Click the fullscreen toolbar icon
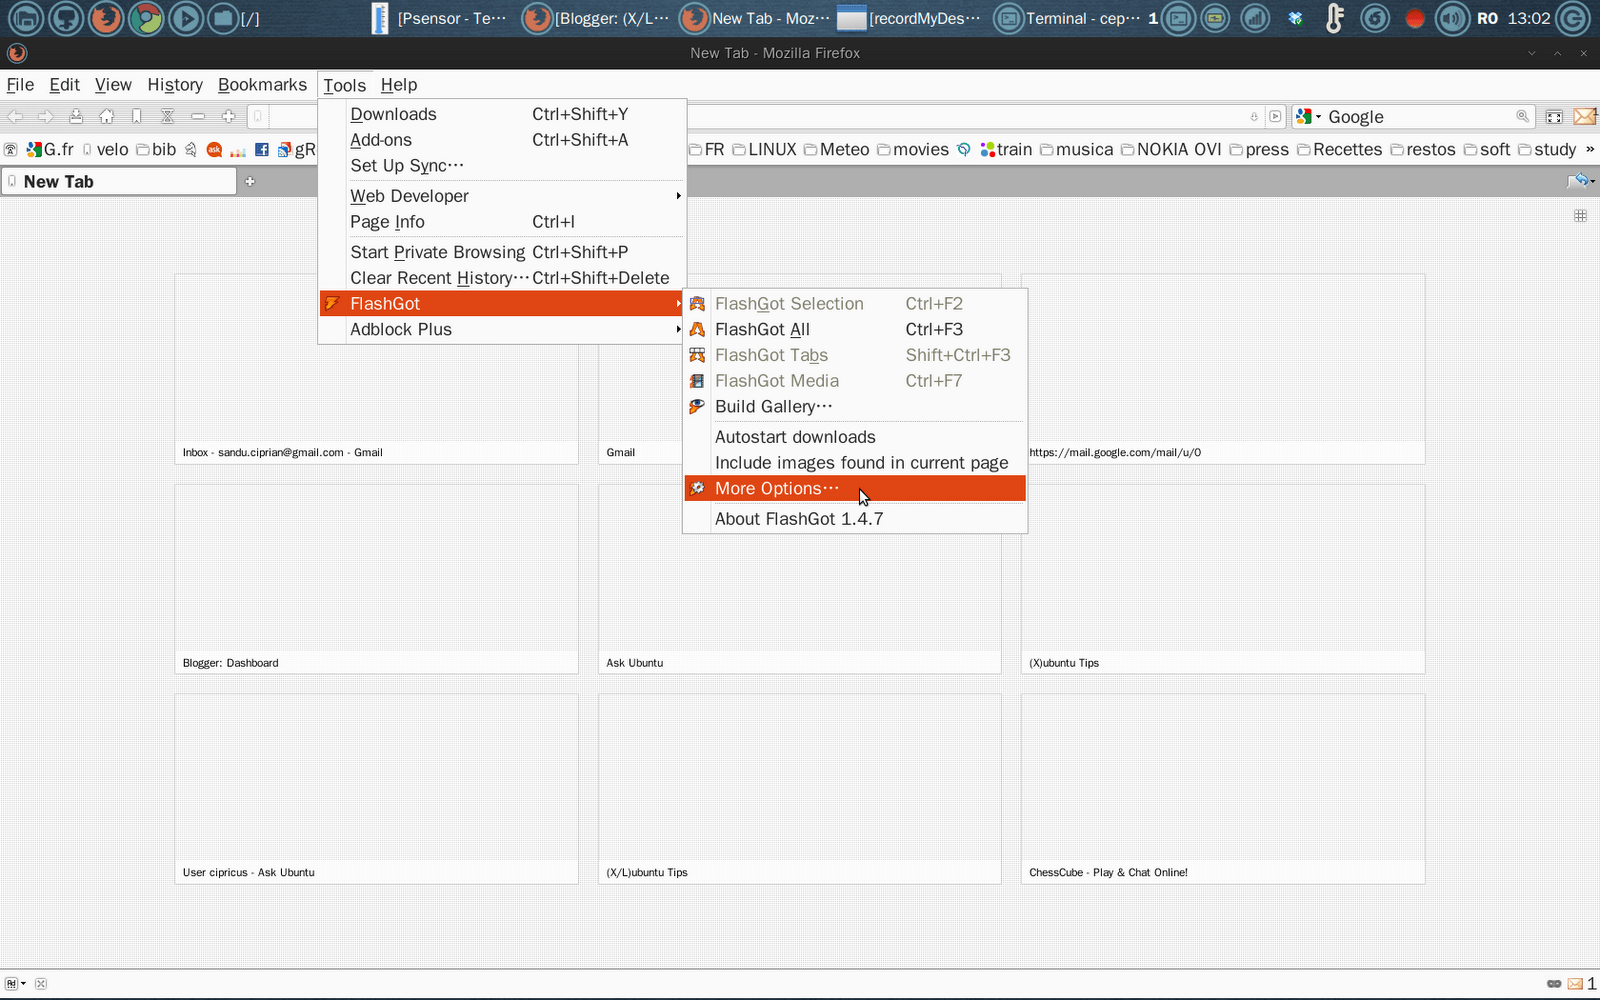Image resolution: width=1600 pixels, height=1000 pixels. click(x=1554, y=117)
